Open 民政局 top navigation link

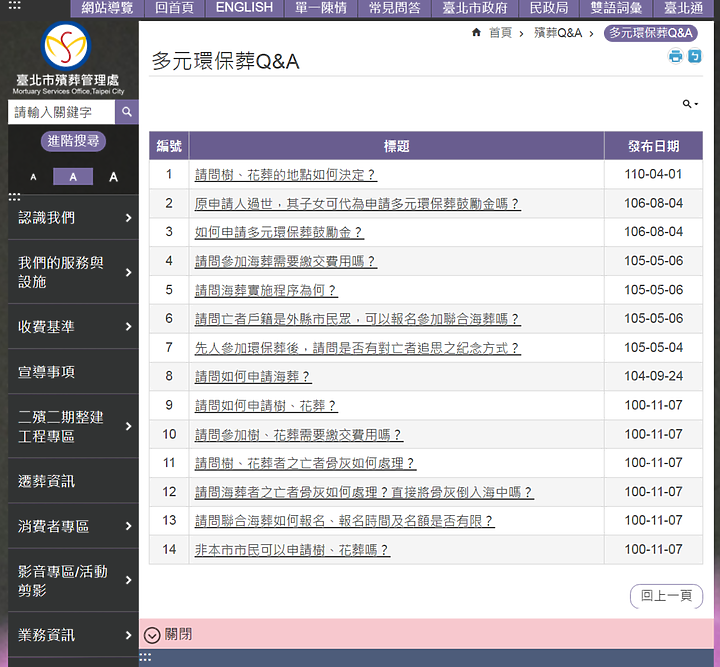click(549, 8)
